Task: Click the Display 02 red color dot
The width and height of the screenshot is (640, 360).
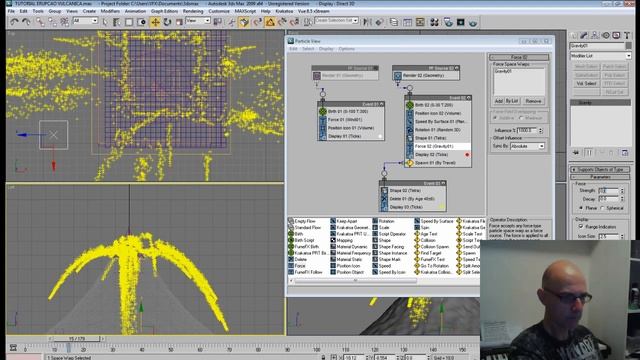Action: [467, 155]
